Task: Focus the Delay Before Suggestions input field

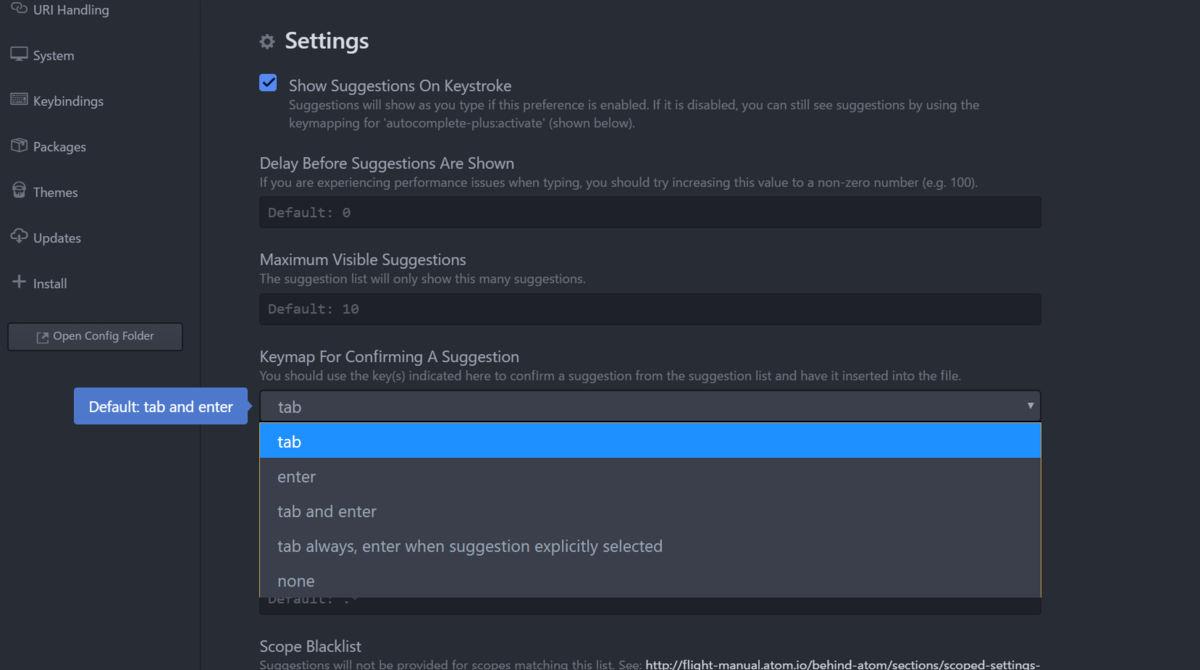Action: coord(649,212)
